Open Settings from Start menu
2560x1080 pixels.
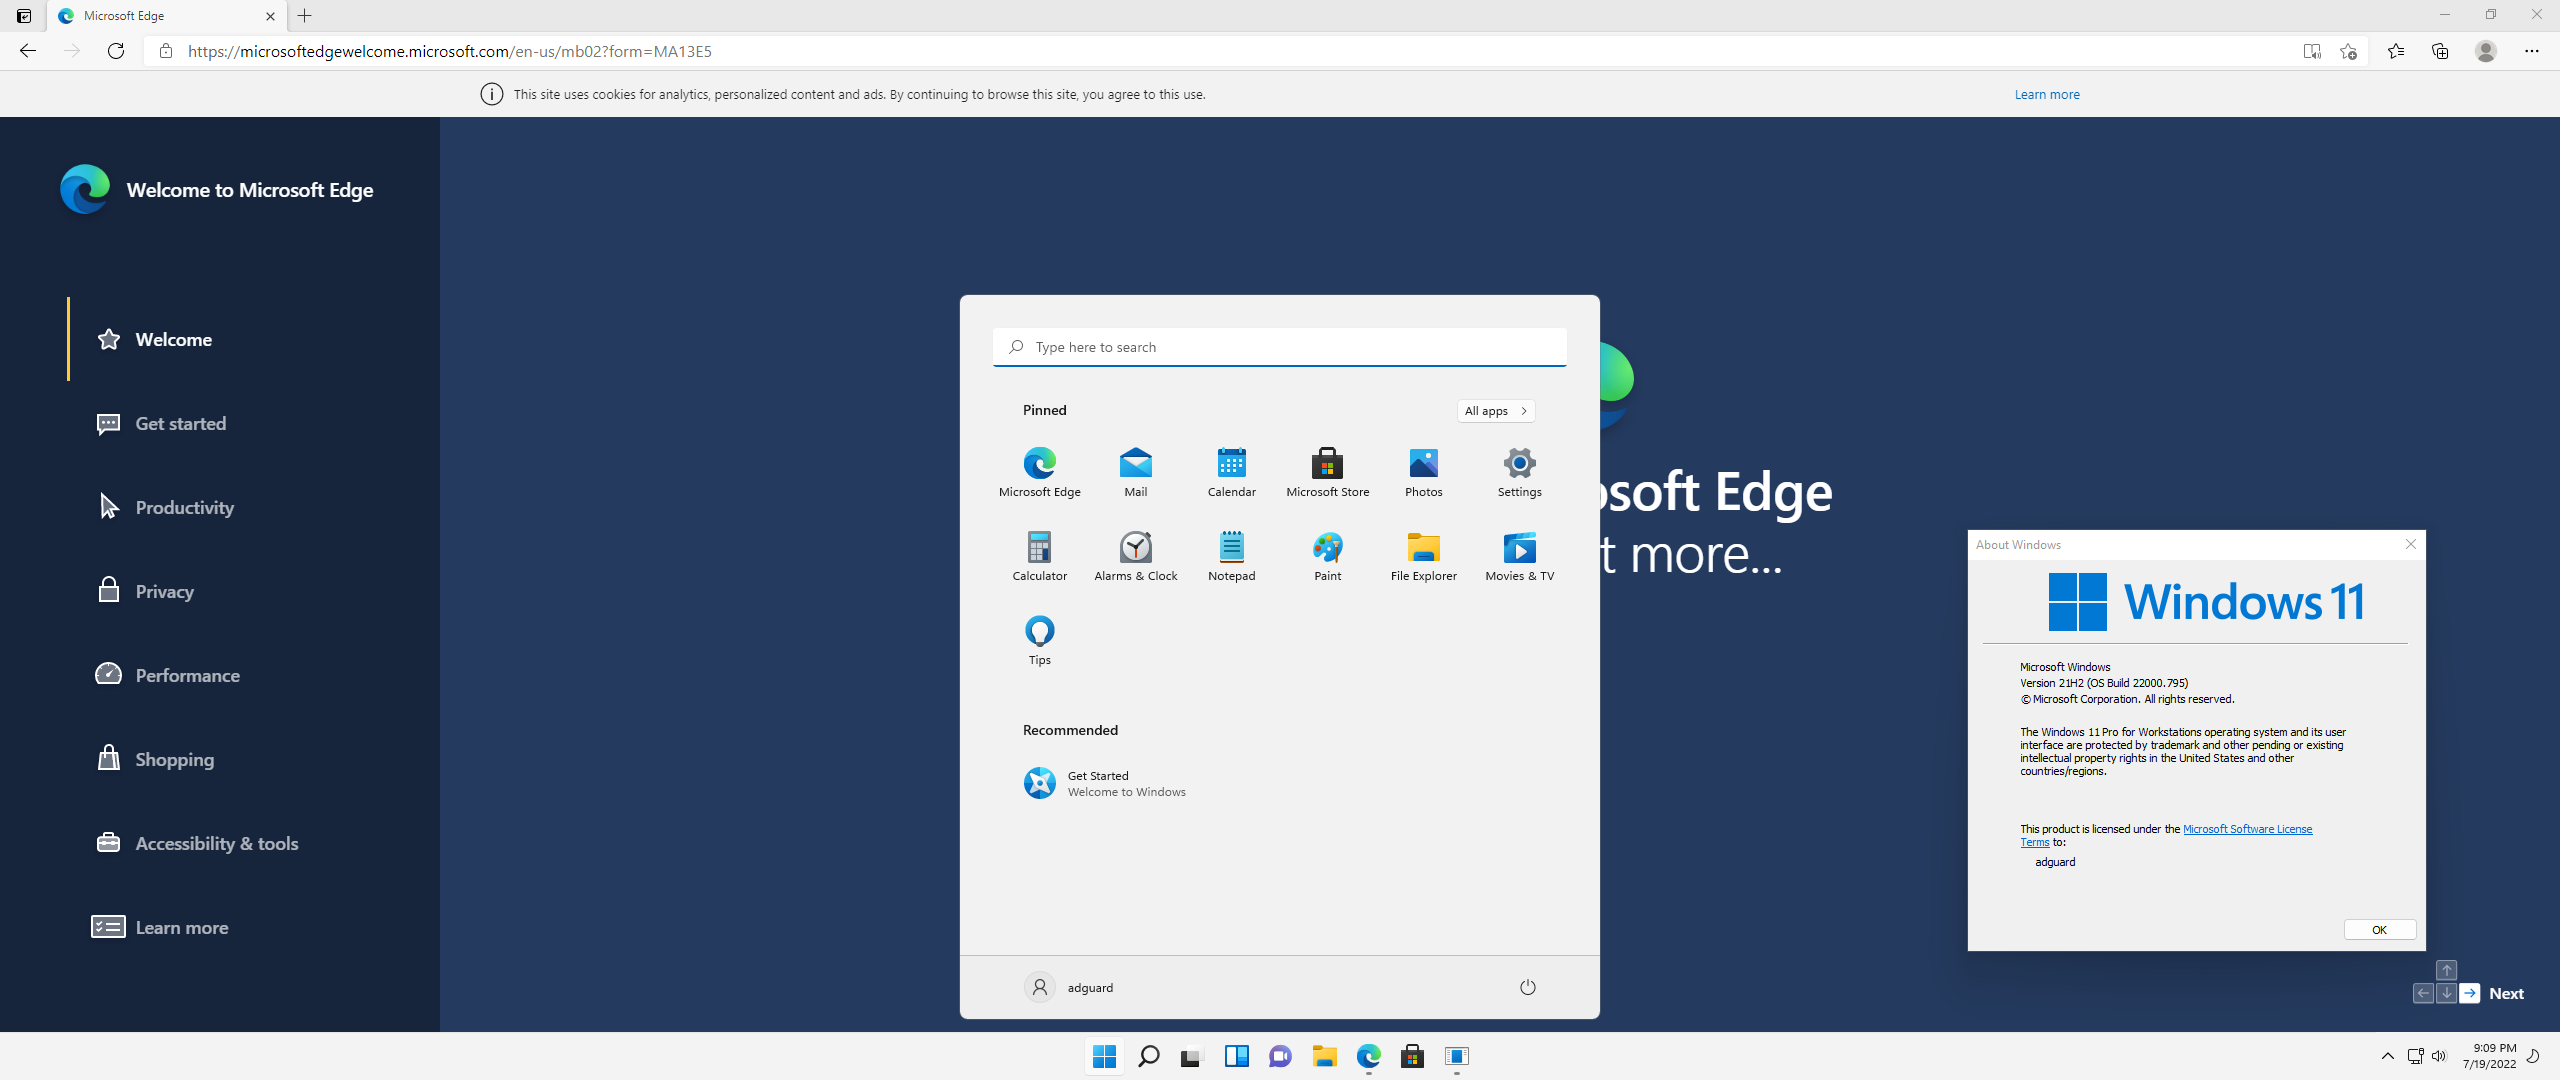point(1519,472)
